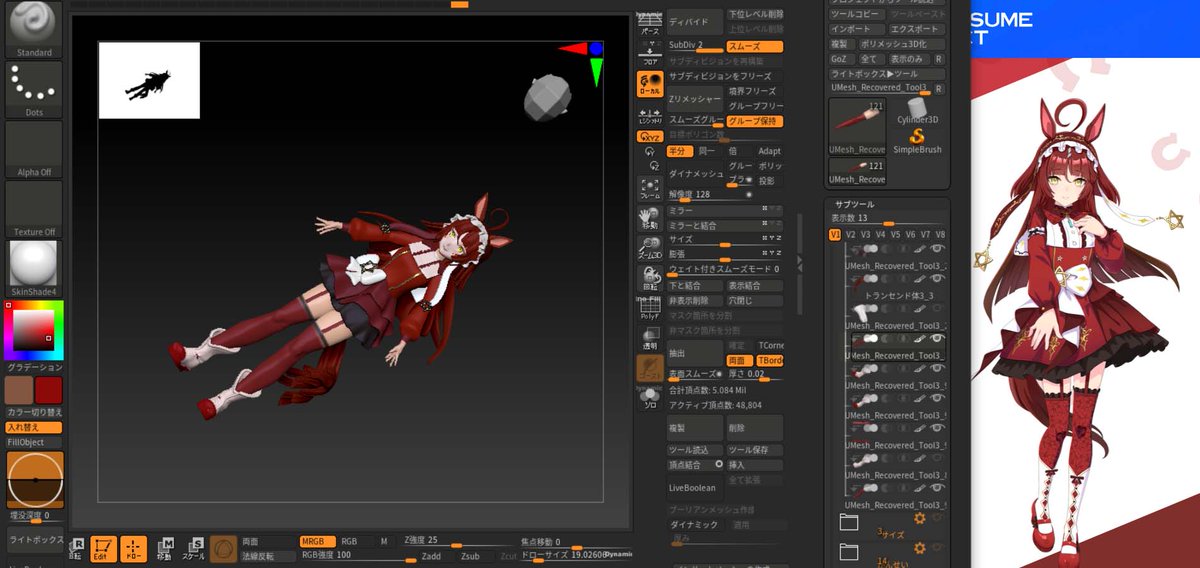The image size is (1200, 568).
Task: Click the 抽出 extract button
Action: click(695, 353)
